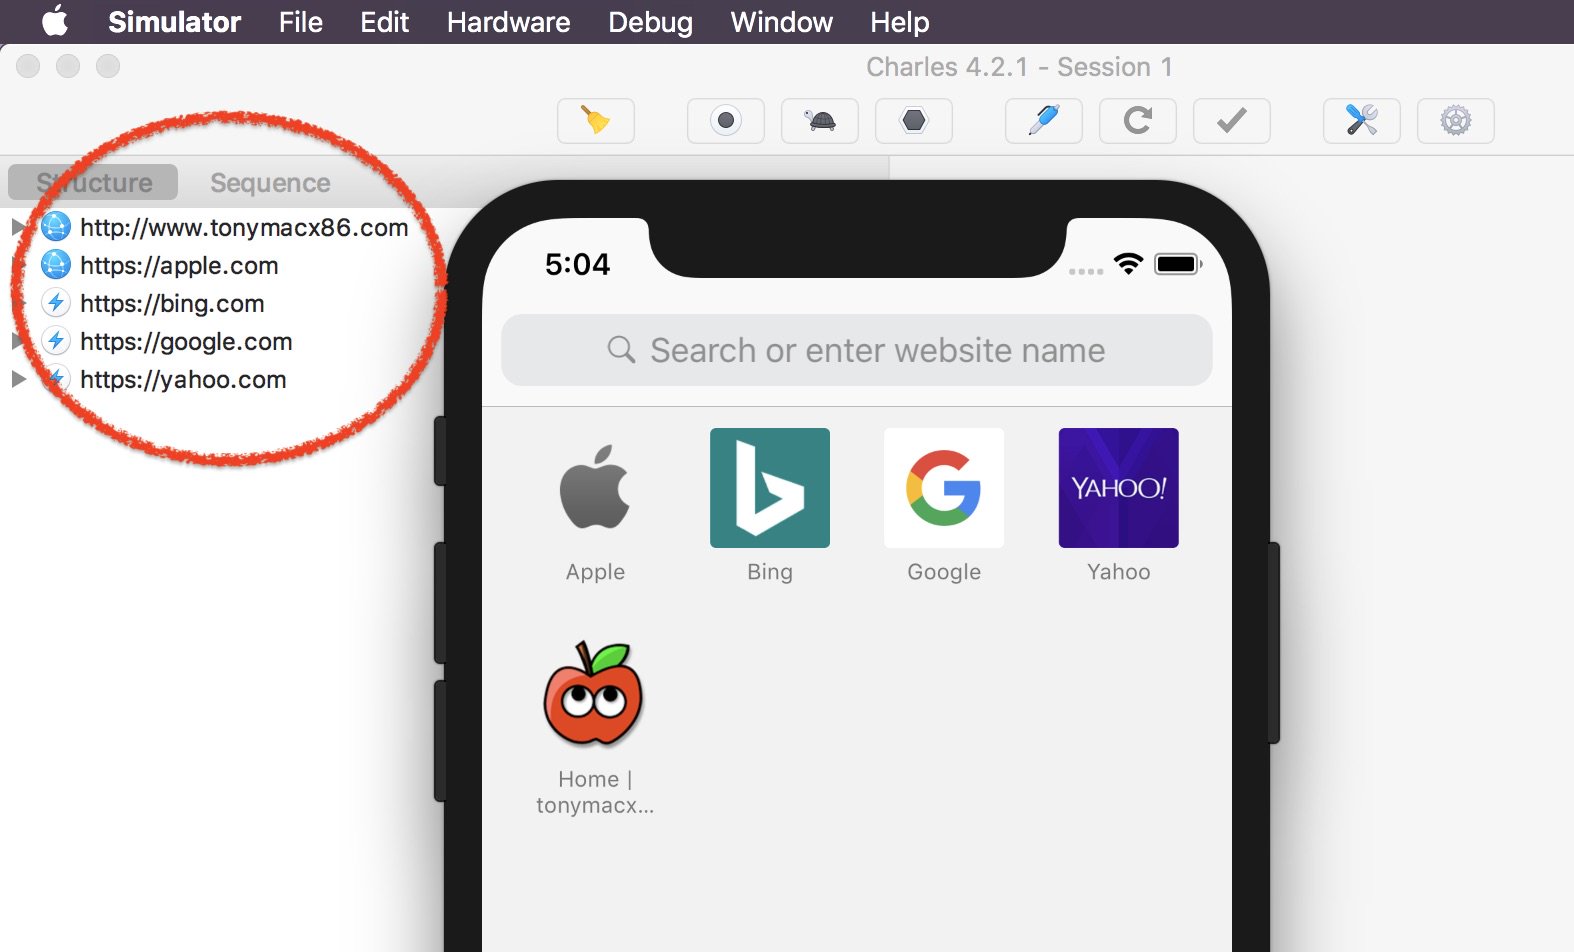Click the lightning icon beside google.com

pos(56,341)
